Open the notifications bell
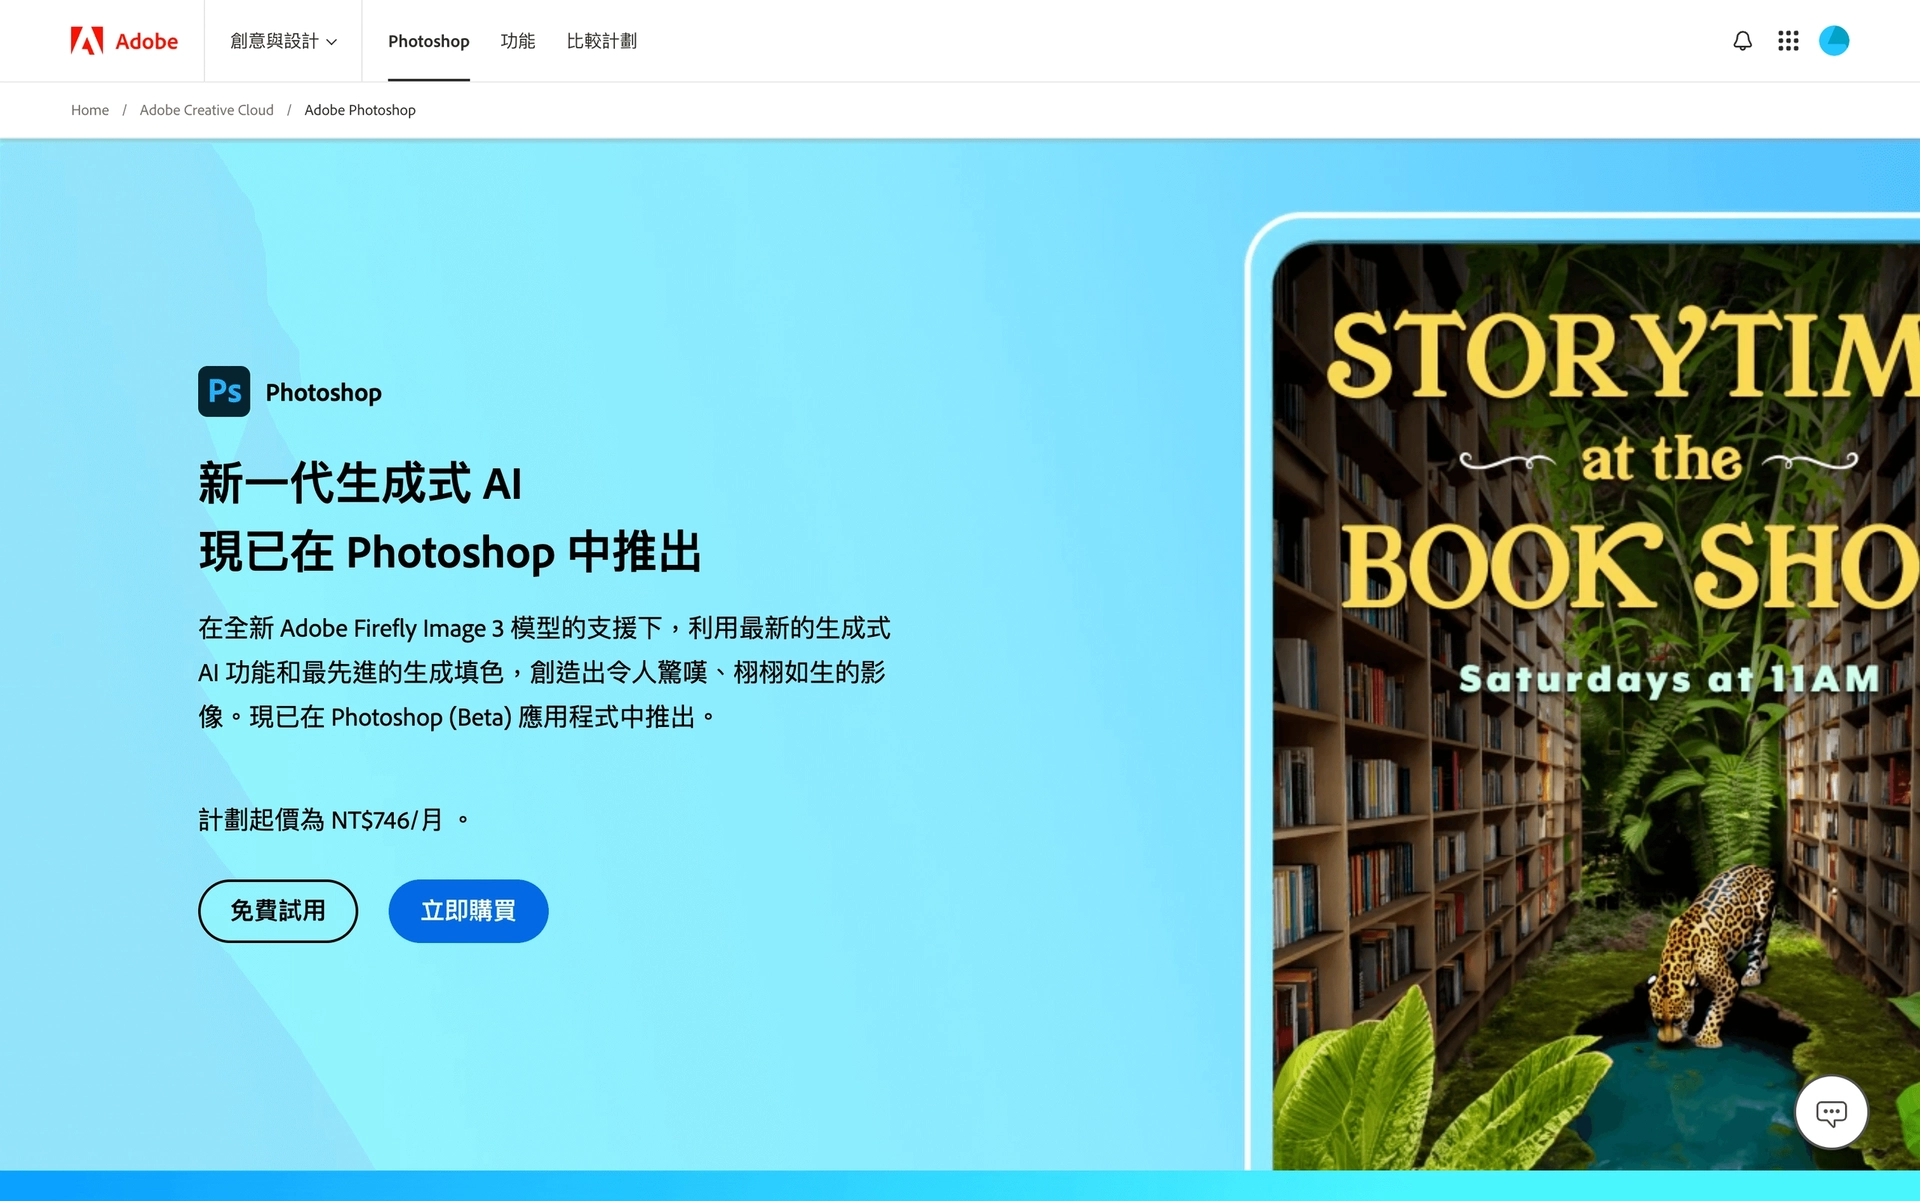 (x=1742, y=41)
